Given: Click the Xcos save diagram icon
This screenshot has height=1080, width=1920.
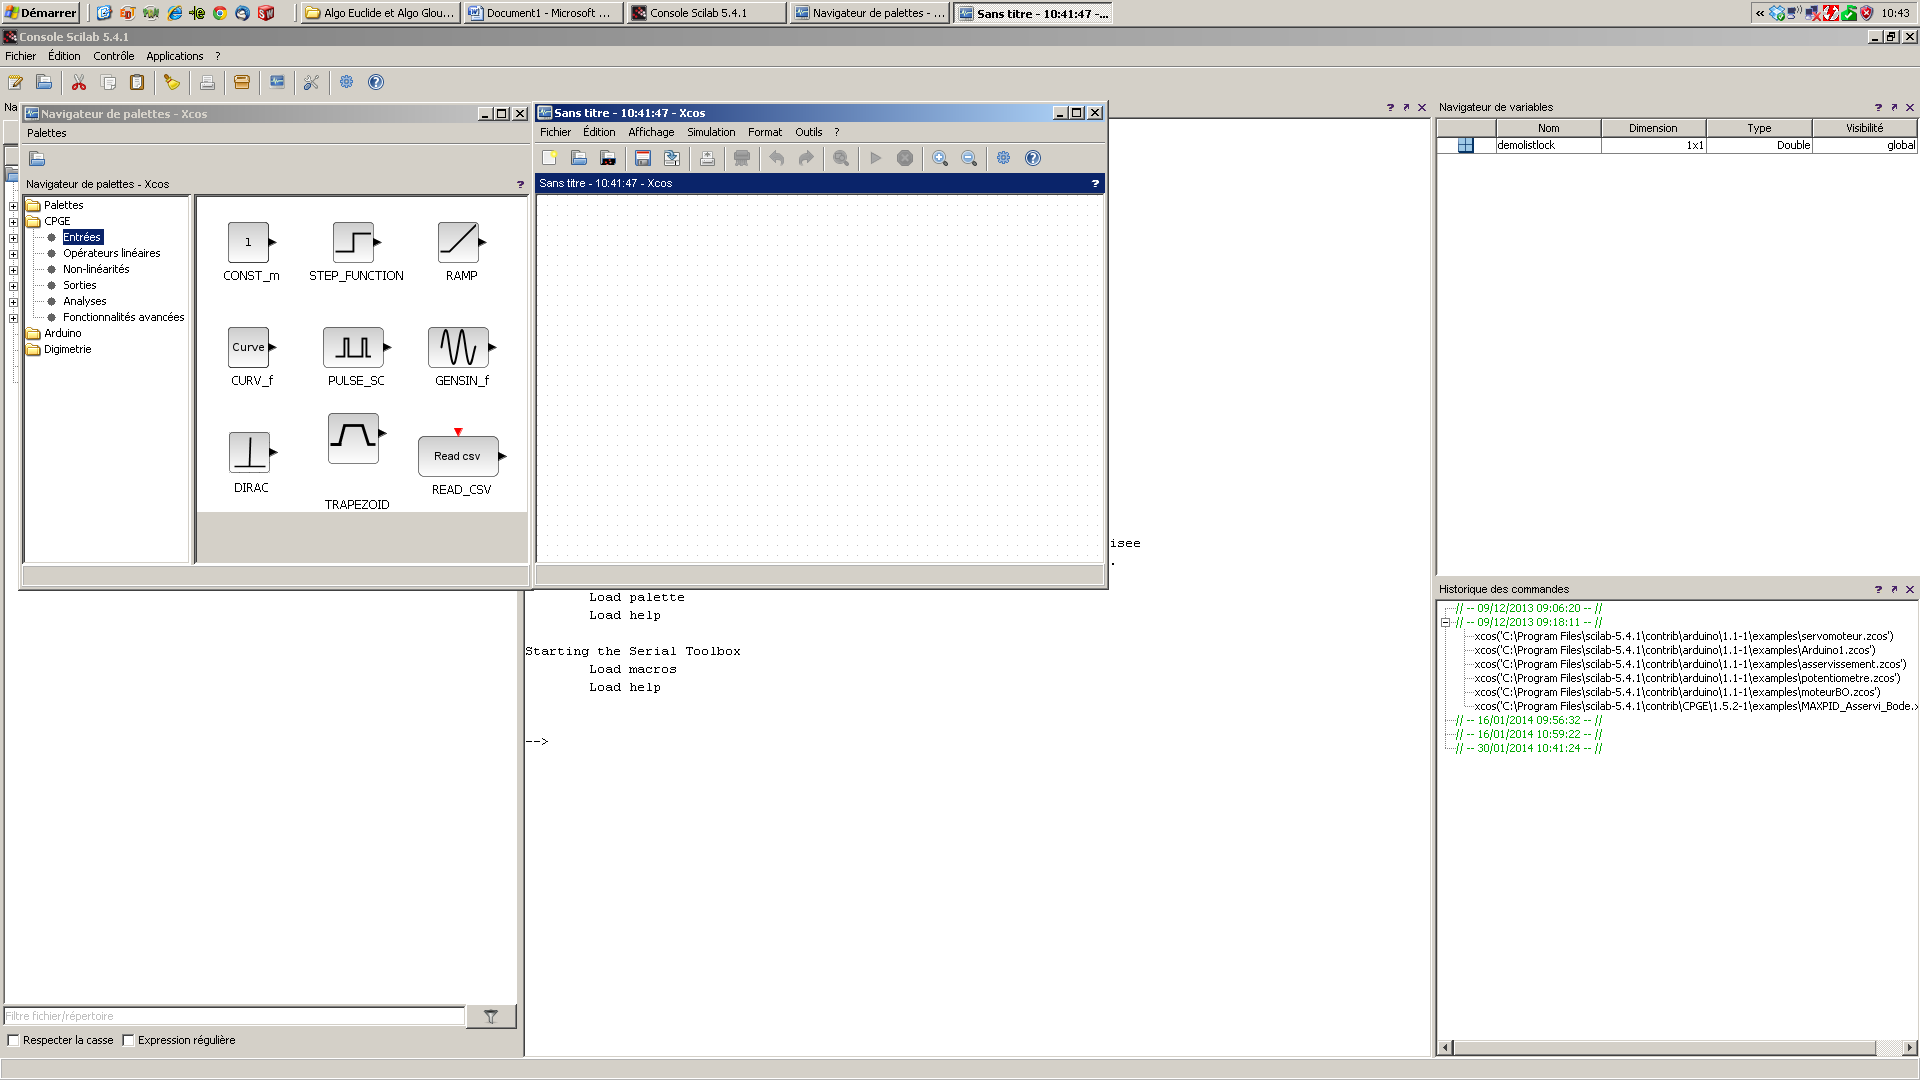Looking at the screenshot, I should (x=643, y=158).
